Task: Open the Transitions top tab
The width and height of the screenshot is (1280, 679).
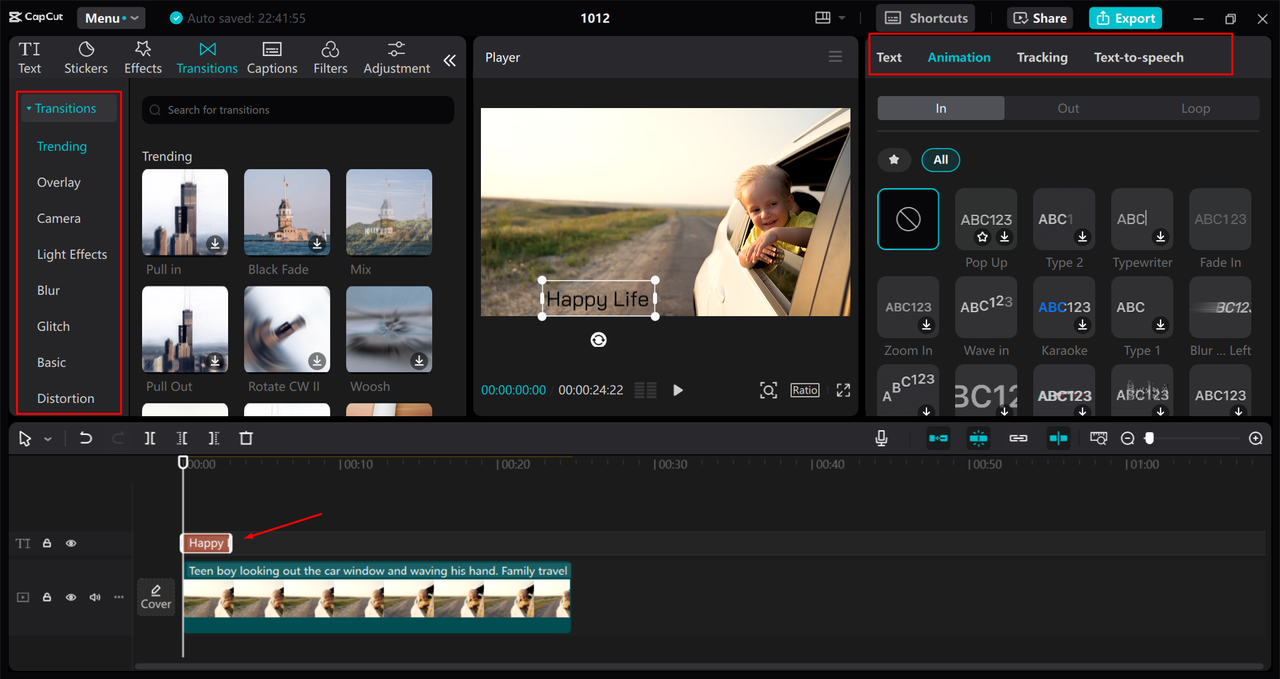Action: coord(207,58)
